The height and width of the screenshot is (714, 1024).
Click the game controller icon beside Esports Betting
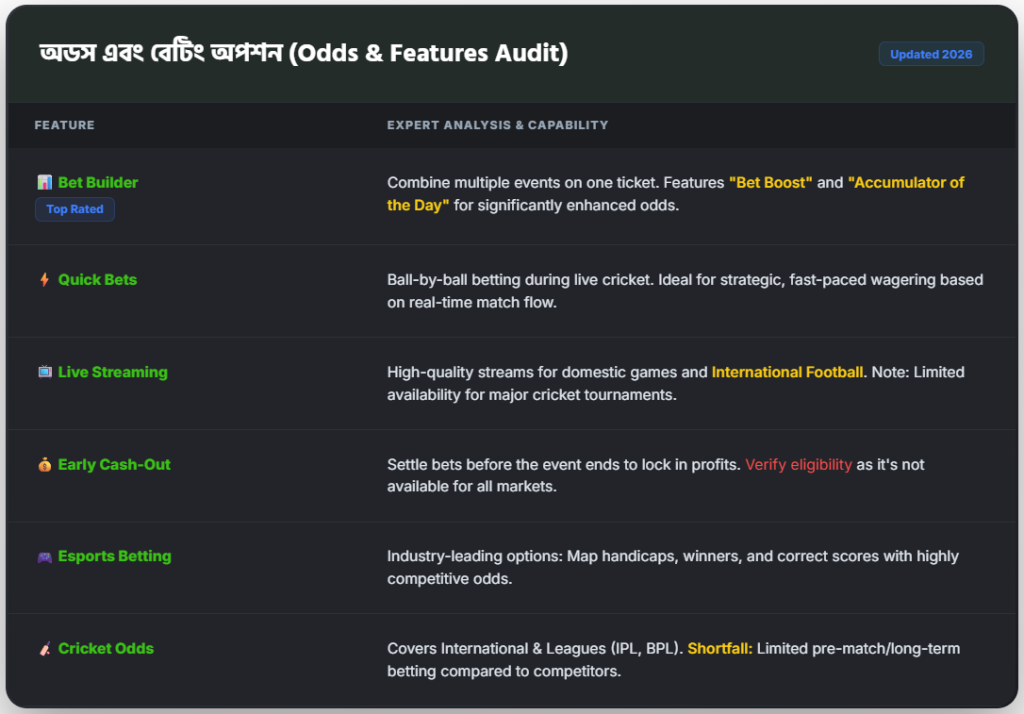[44, 557]
